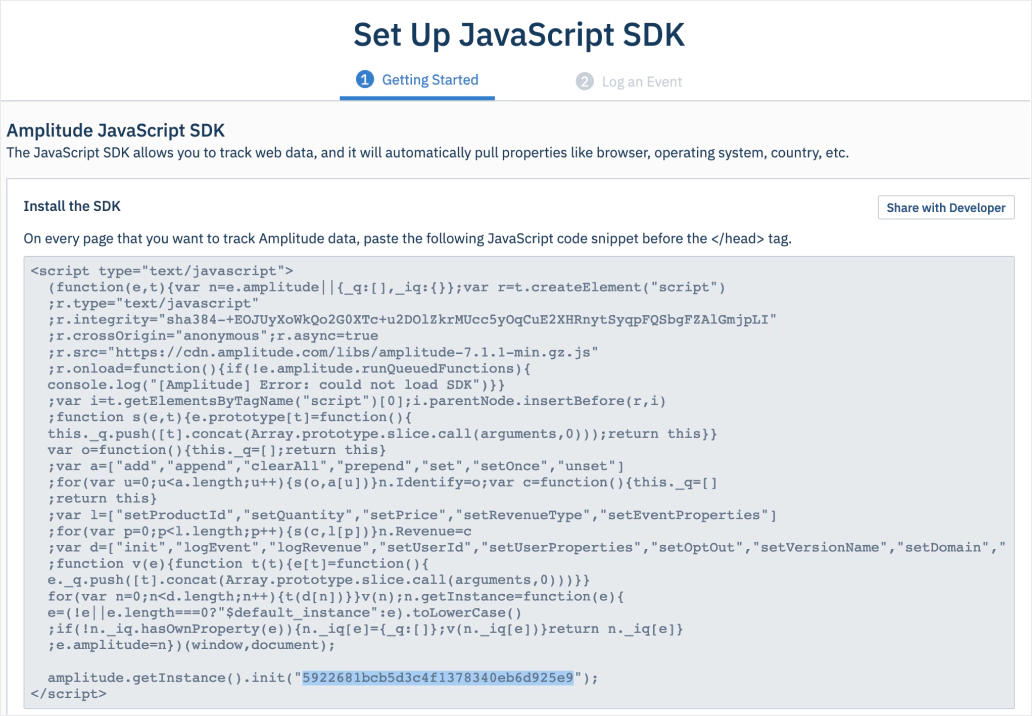Click the step 1 circle icon
The width and height of the screenshot is (1032, 716).
coord(365,80)
